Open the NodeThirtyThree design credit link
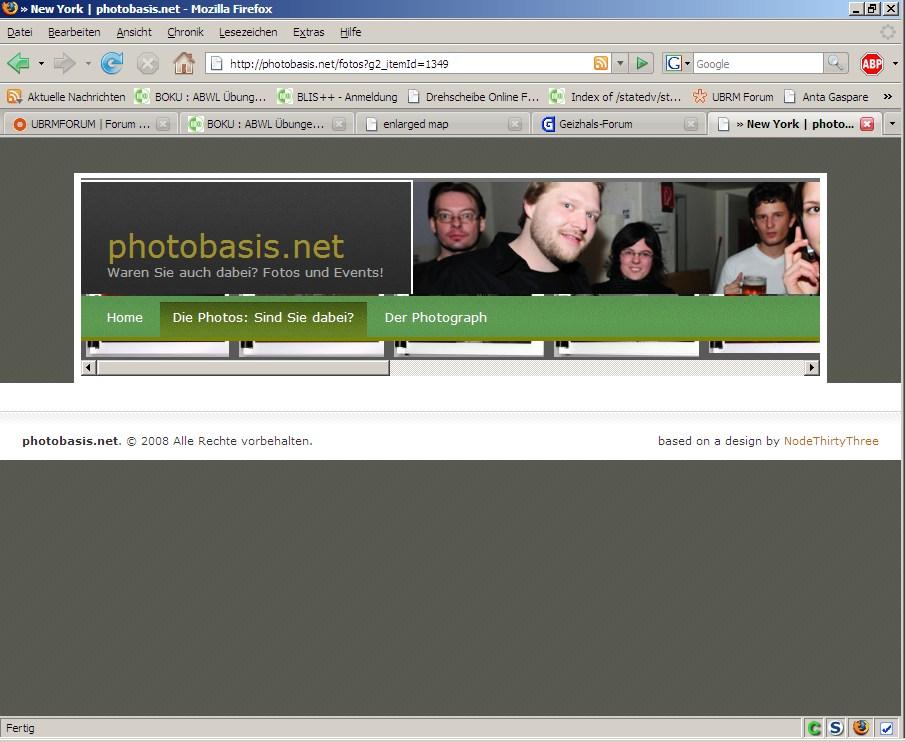The image size is (905, 742). coord(831,441)
